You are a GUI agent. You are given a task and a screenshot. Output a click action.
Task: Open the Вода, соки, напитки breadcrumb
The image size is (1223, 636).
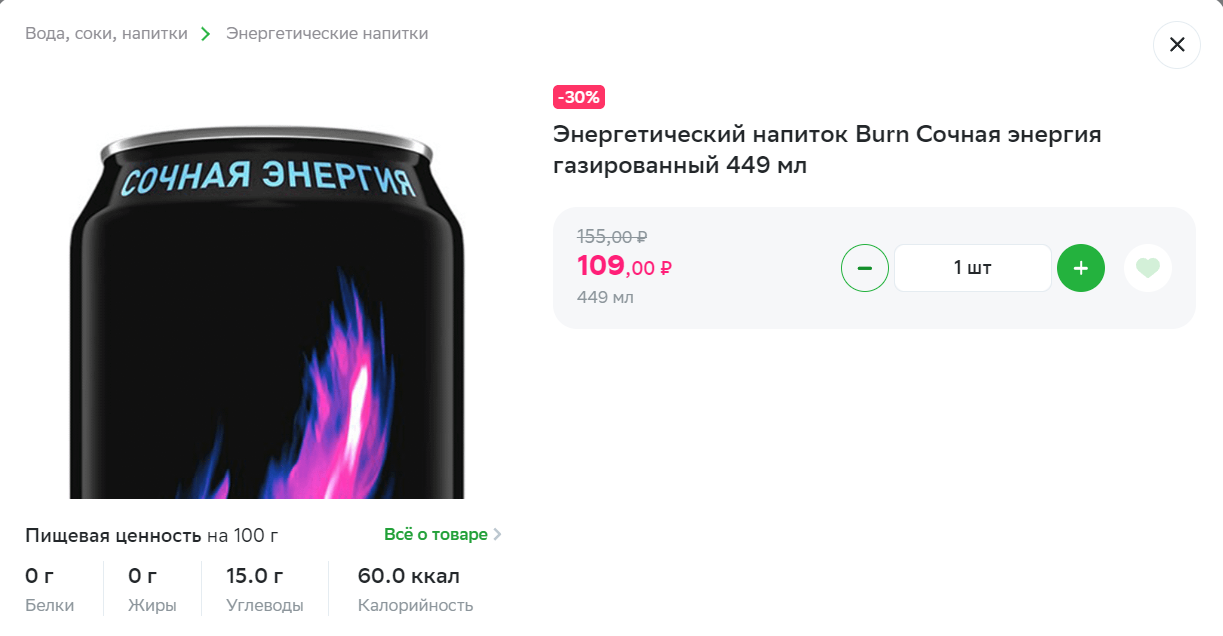coord(106,33)
